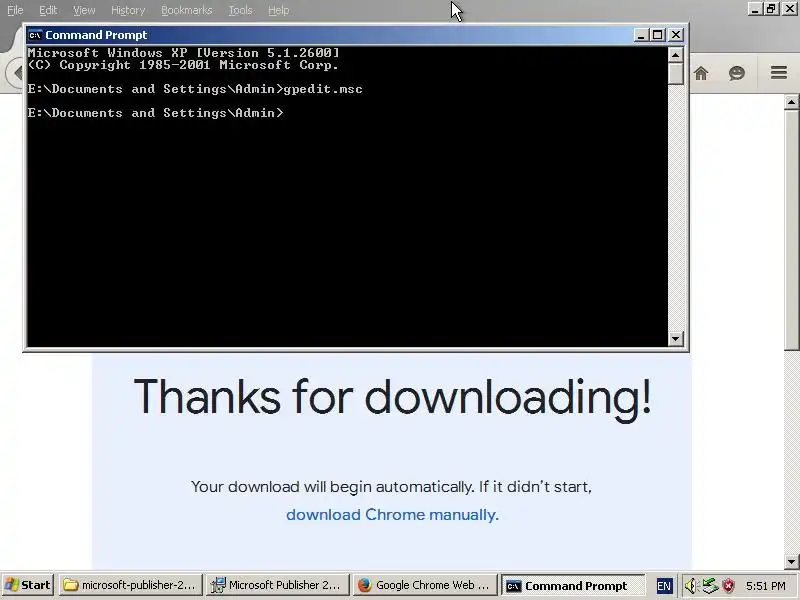Click the gpedit.msc command text
This screenshot has height=600, width=800.
point(323,89)
